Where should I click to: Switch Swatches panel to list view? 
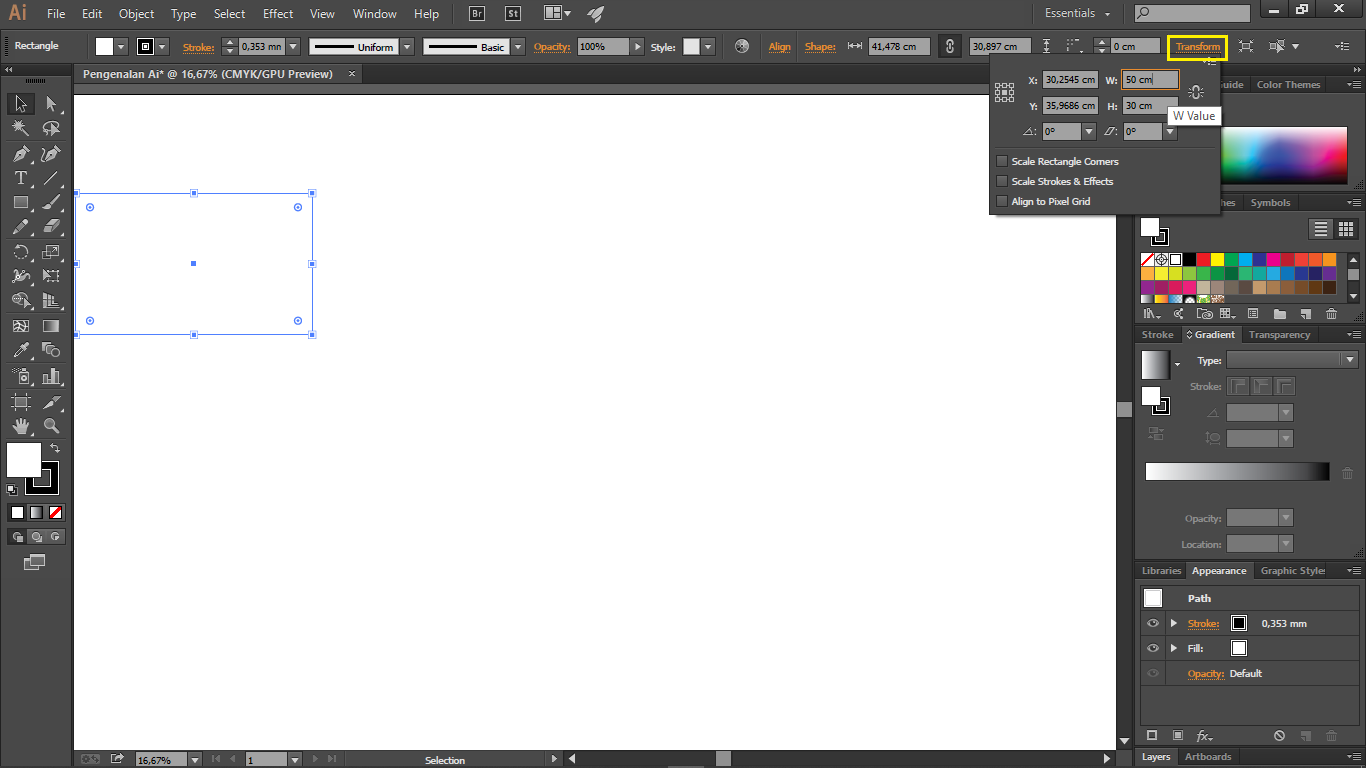pyautogui.click(x=1322, y=229)
